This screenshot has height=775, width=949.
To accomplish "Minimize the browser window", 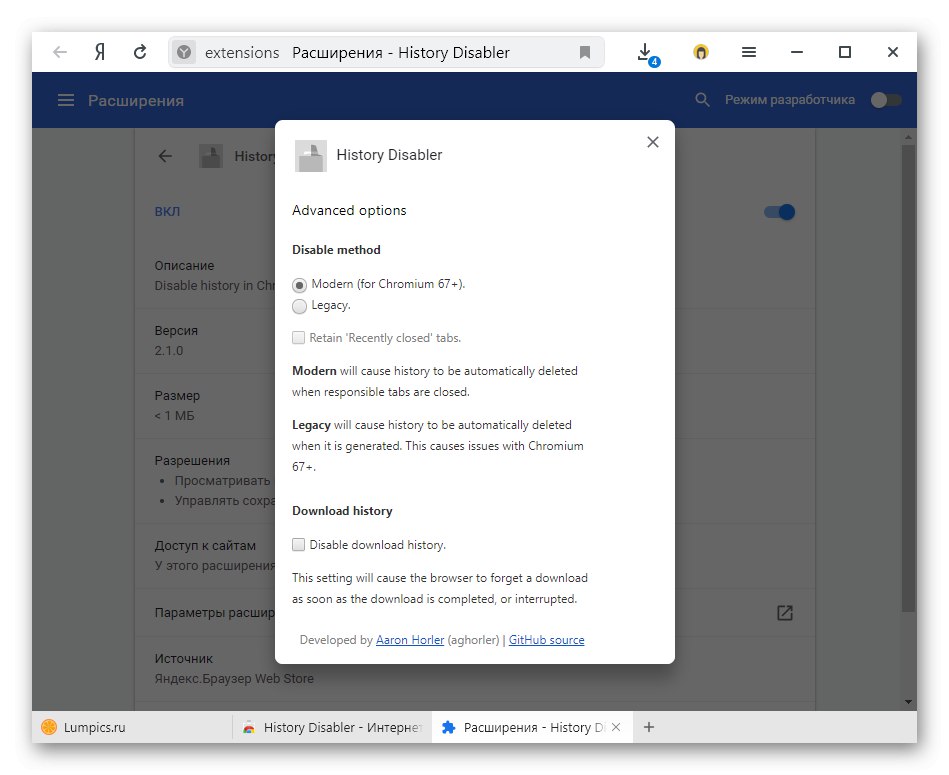I will tap(796, 53).
